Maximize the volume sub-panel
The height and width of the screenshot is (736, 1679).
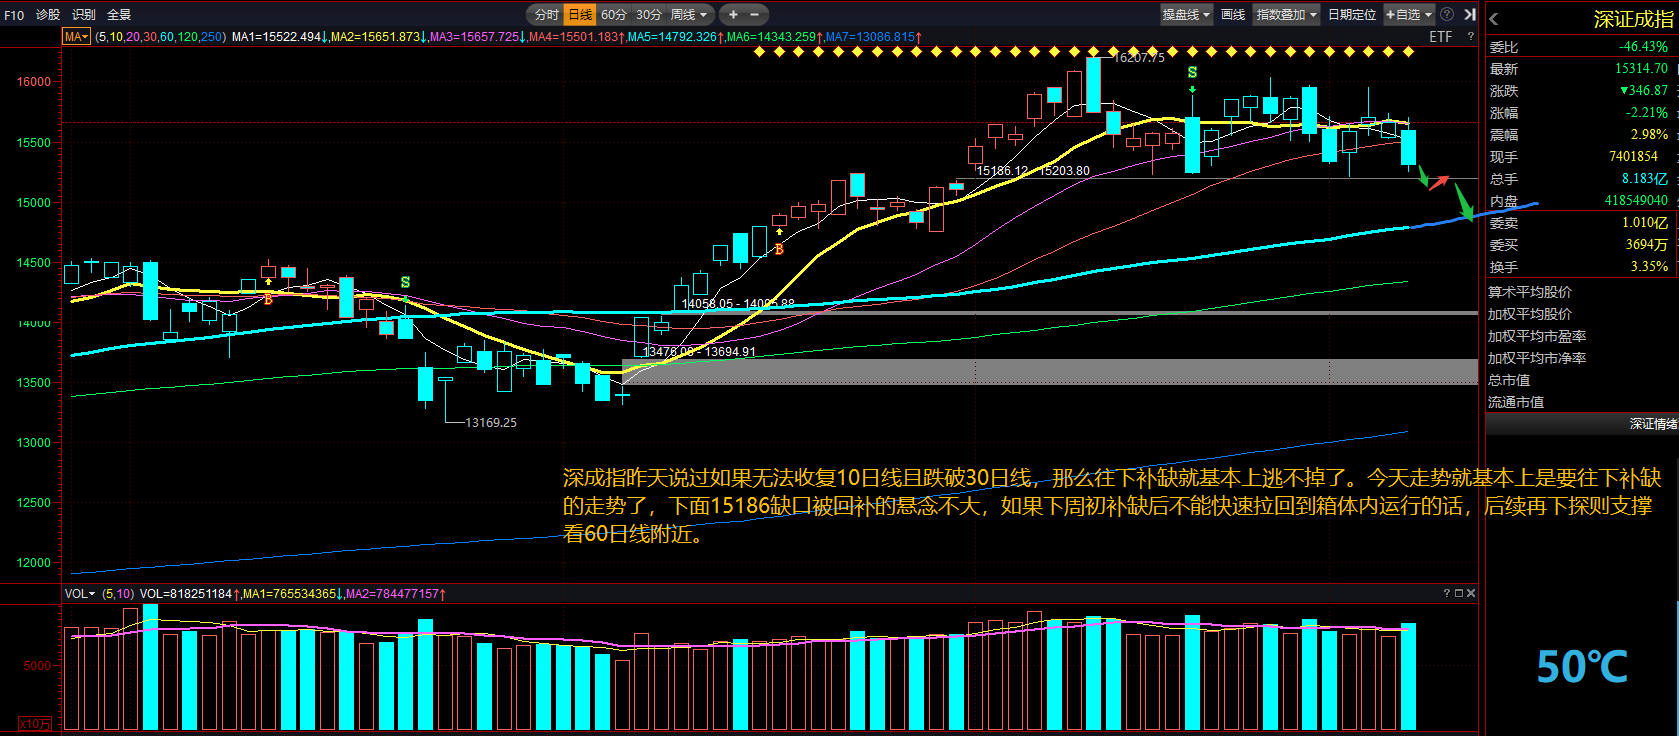coord(1458,594)
